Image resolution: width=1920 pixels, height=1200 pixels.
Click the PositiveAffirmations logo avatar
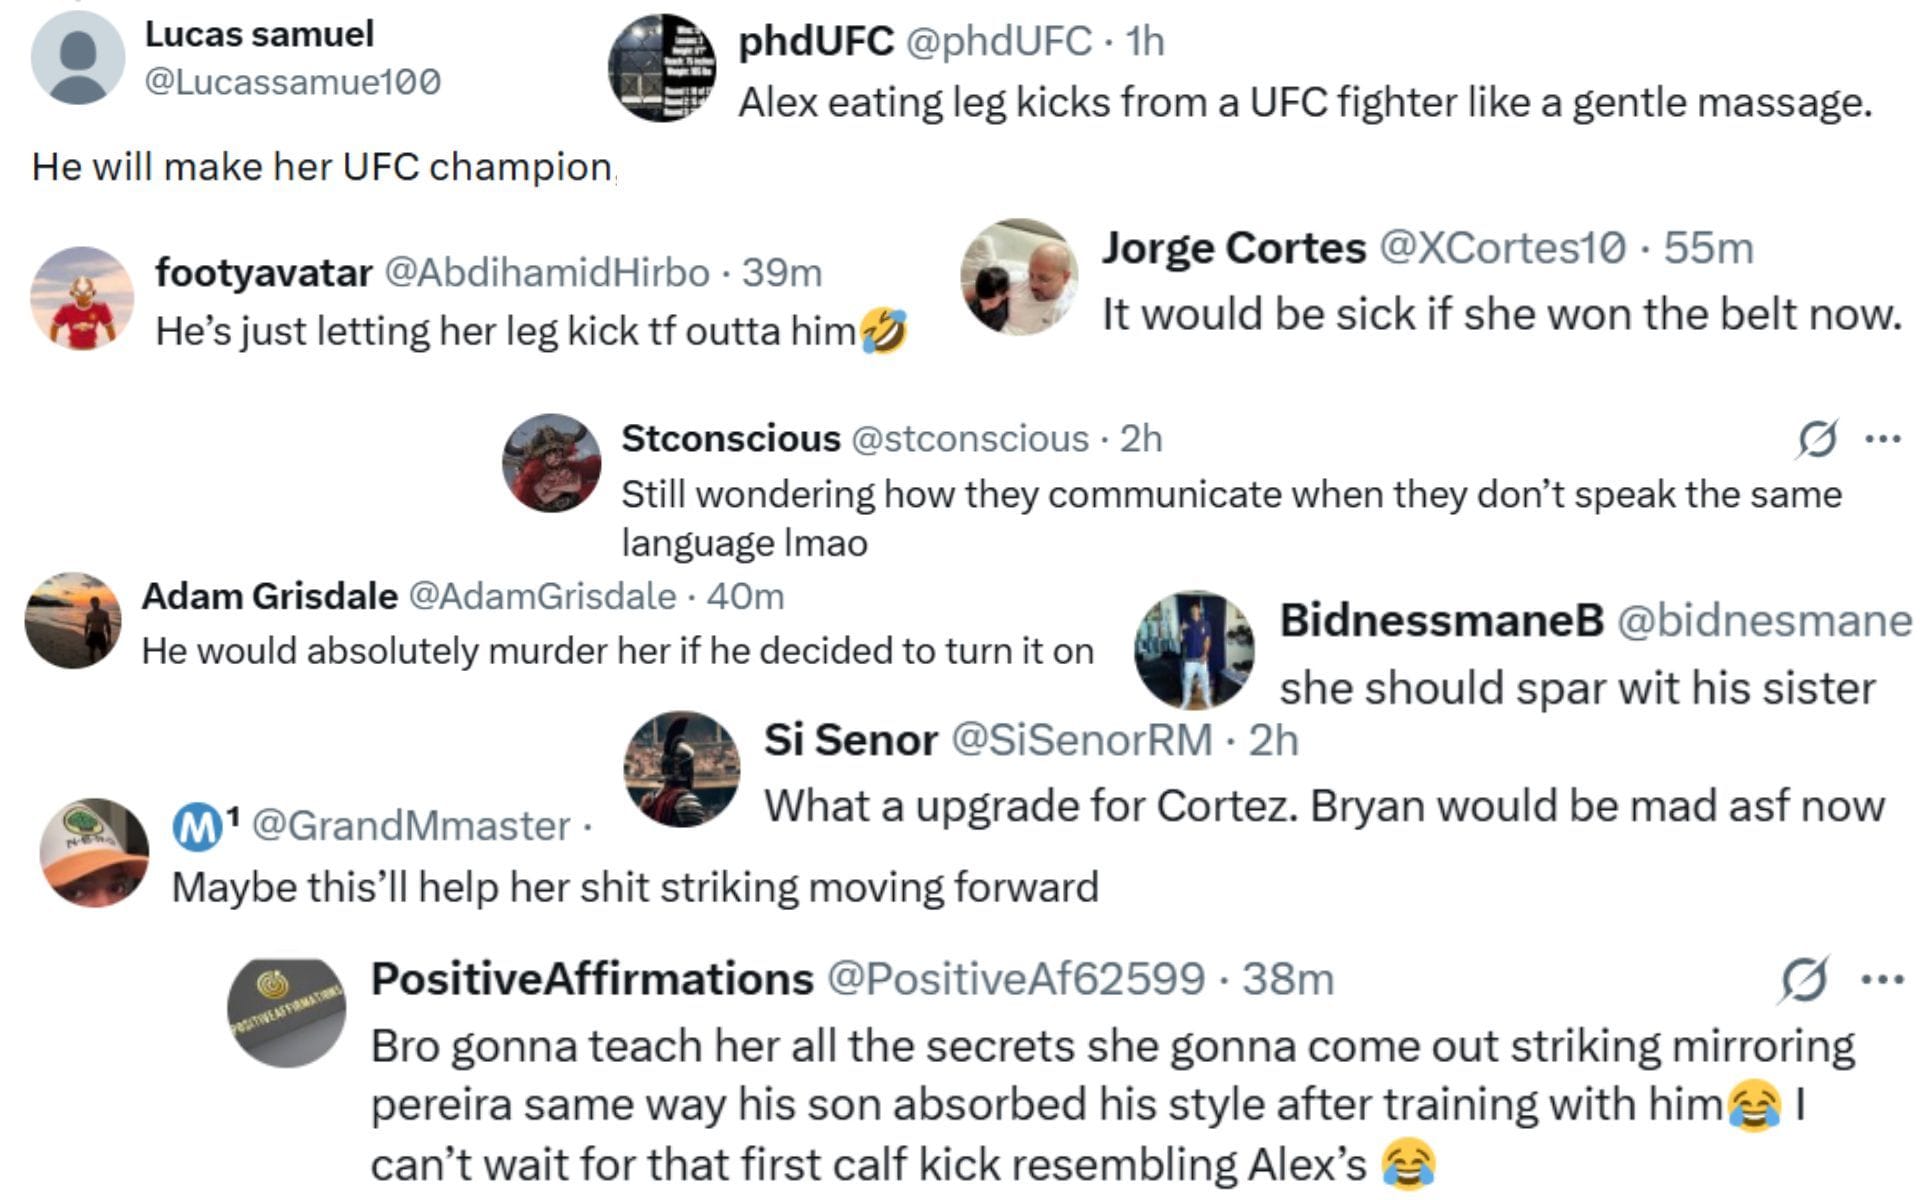click(287, 1013)
